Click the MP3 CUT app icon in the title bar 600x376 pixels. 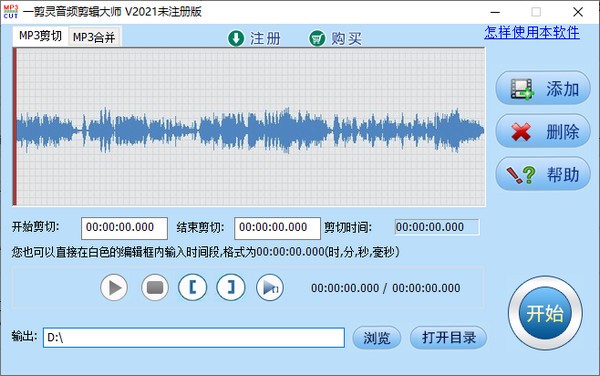pos(11,11)
